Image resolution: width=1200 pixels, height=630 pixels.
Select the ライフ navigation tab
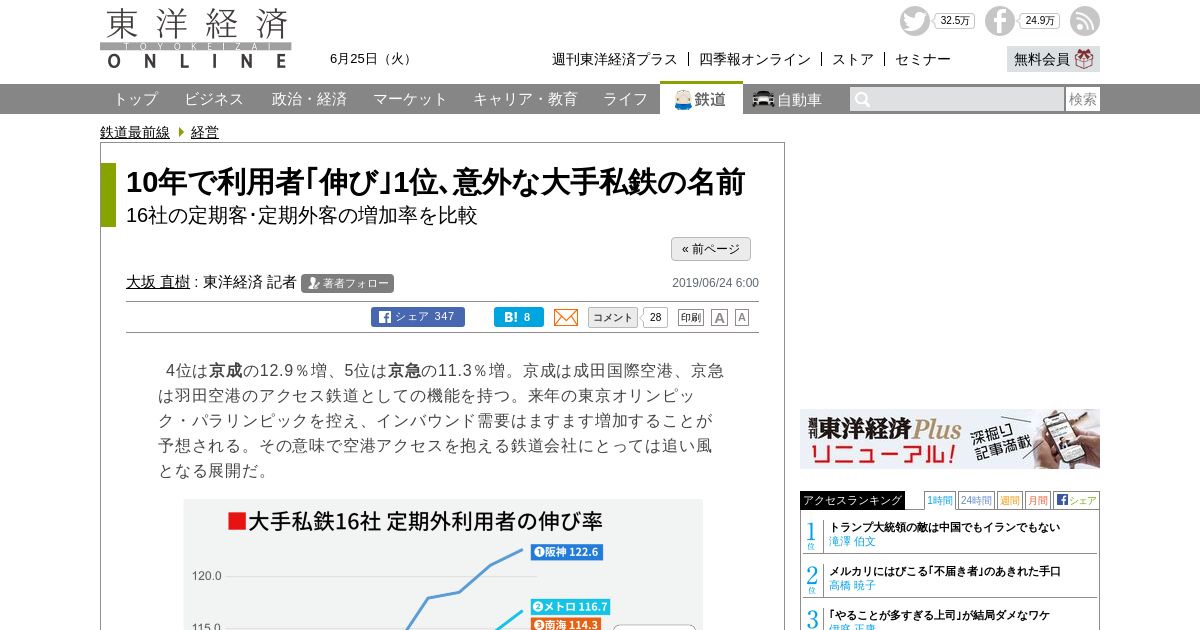tap(625, 99)
